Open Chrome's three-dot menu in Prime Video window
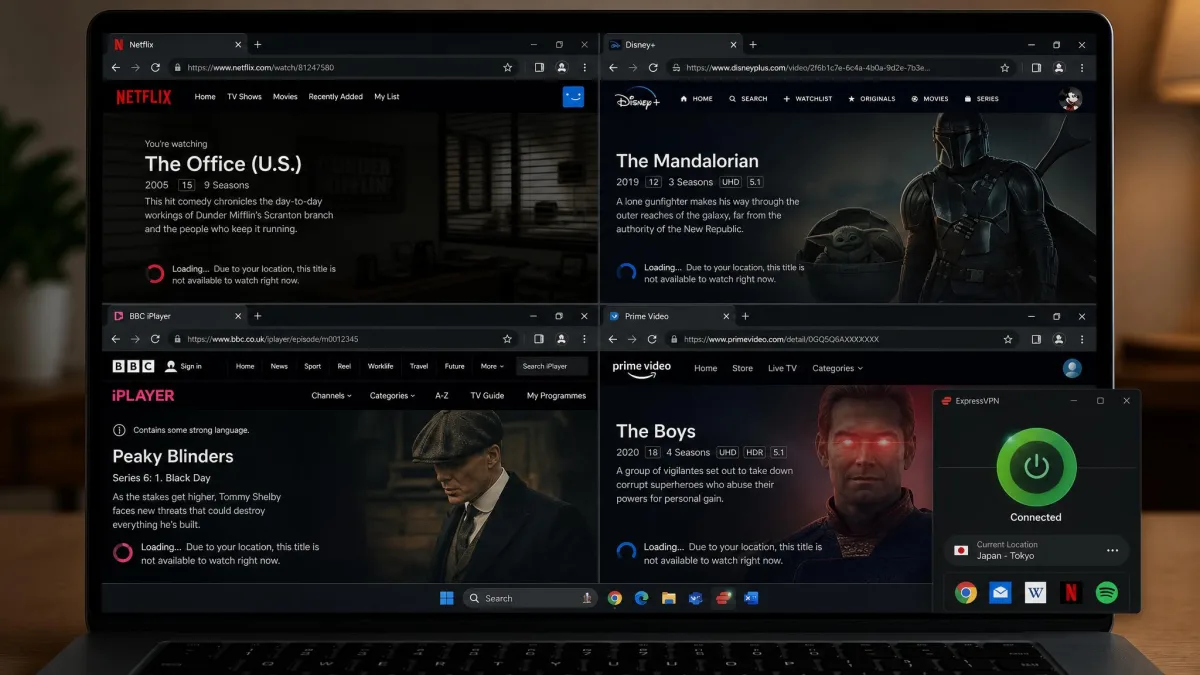Screen dimensions: 1200x675 pyautogui.click(x=1083, y=339)
